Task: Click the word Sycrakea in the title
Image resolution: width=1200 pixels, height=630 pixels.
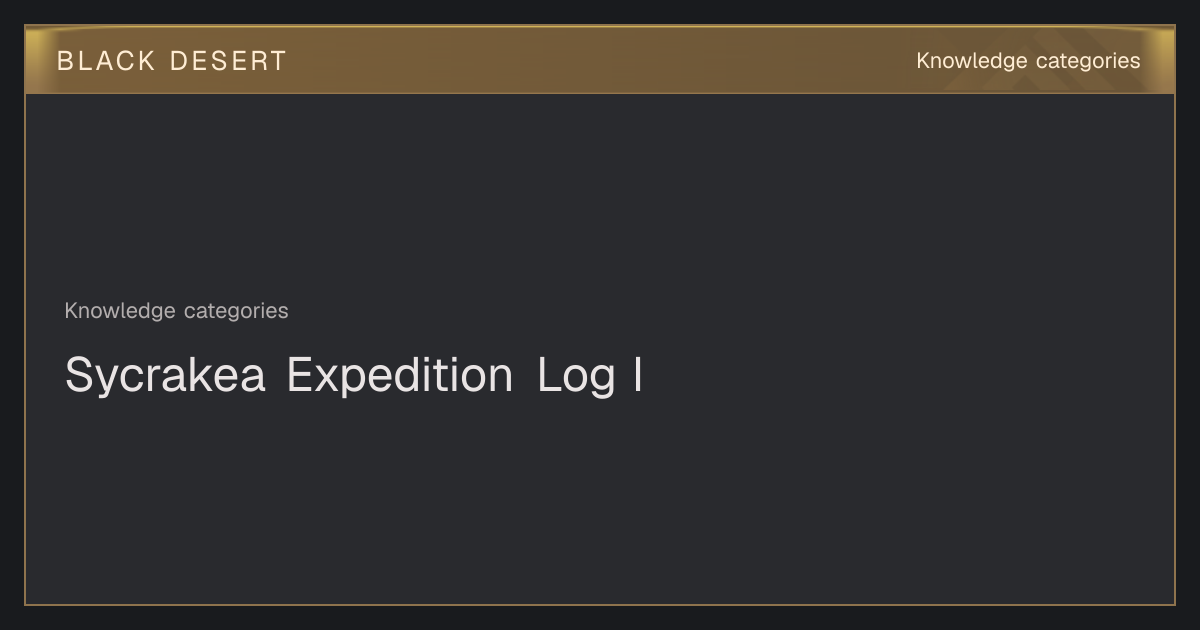Action: [x=165, y=376]
